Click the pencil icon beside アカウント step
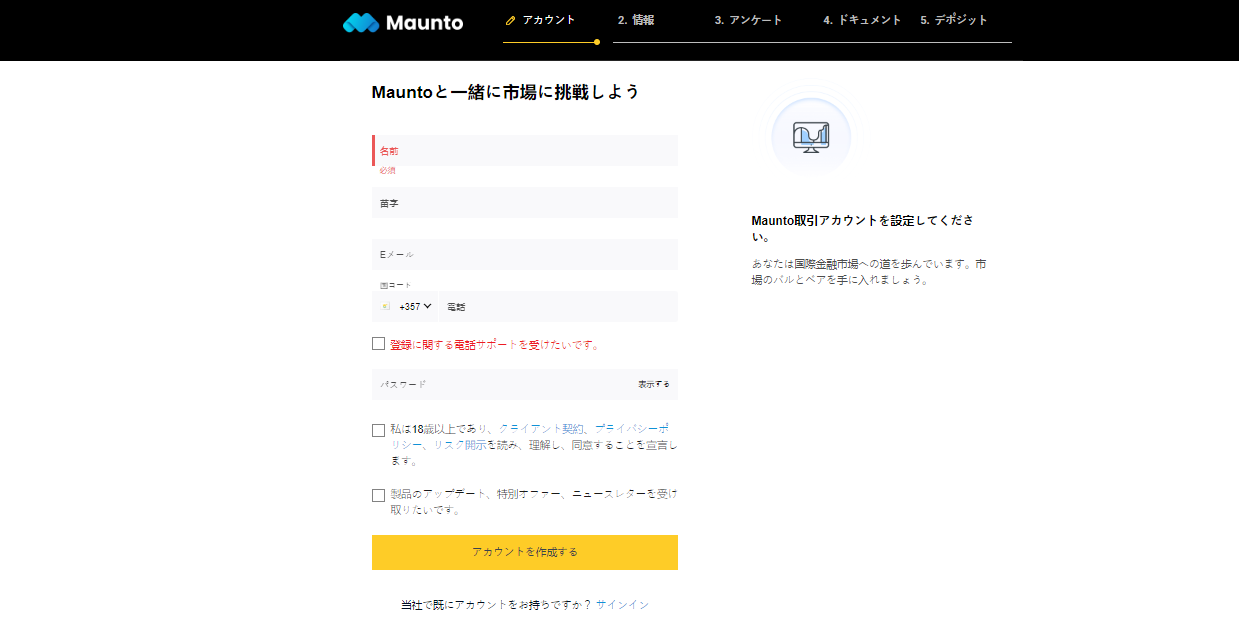Image resolution: width=1239 pixels, height=626 pixels. pyautogui.click(x=511, y=20)
